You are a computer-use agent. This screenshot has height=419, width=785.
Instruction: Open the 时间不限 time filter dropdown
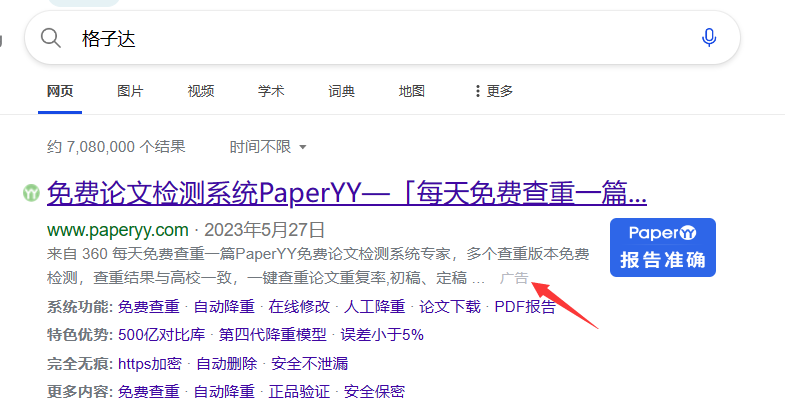(268, 147)
